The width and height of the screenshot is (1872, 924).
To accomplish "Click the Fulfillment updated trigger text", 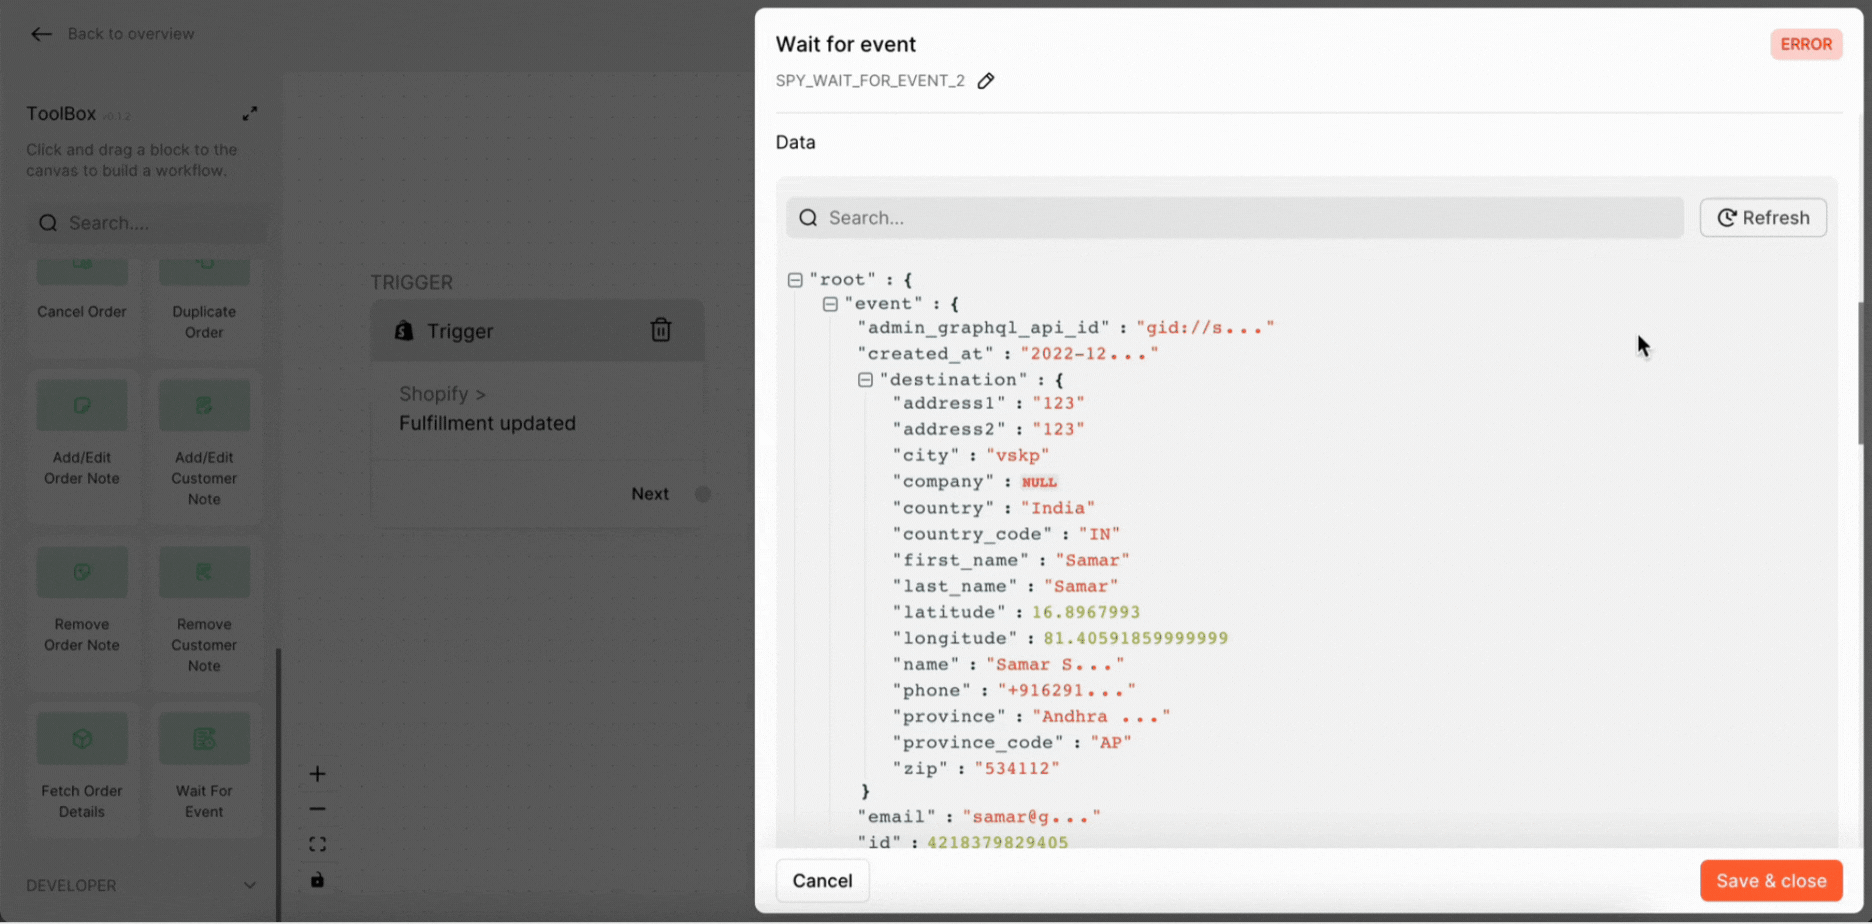I will 487,423.
